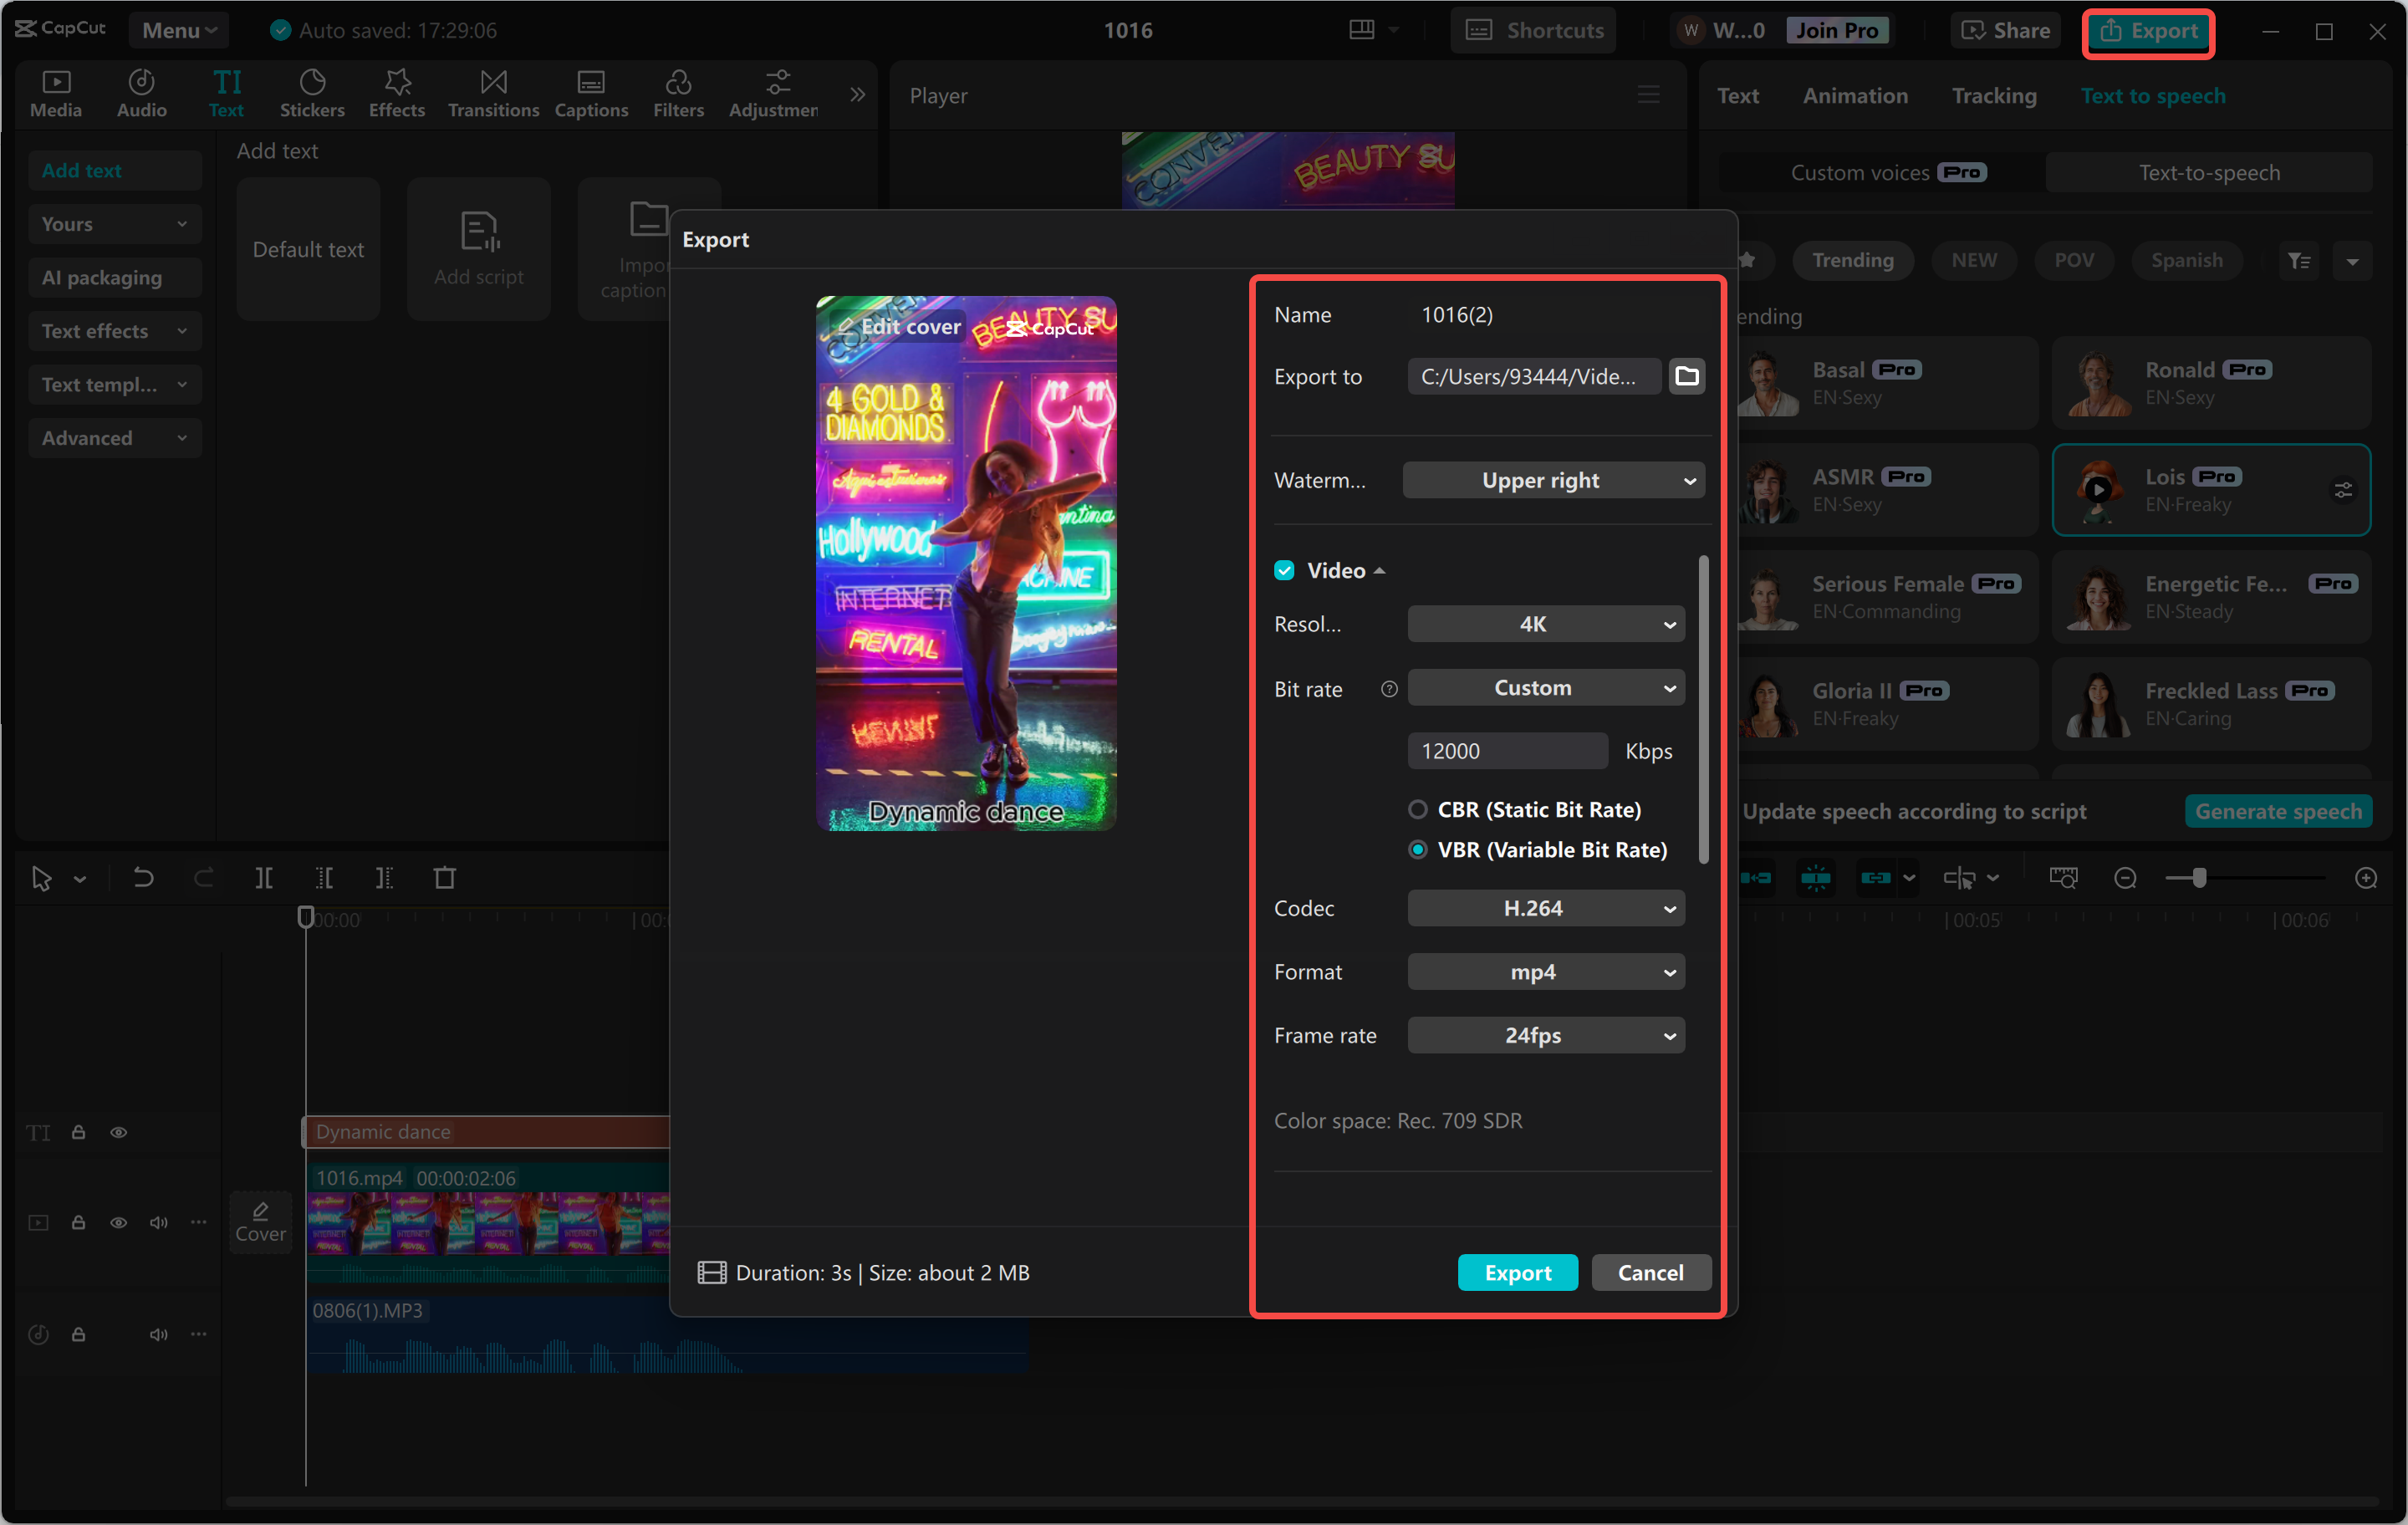Open the Effects panel
This screenshot has width=2408, height=1525.
coord(396,93)
